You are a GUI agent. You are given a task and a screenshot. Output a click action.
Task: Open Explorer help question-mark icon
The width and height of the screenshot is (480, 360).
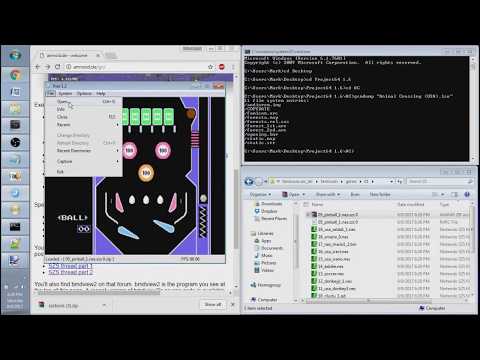(x=467, y=194)
